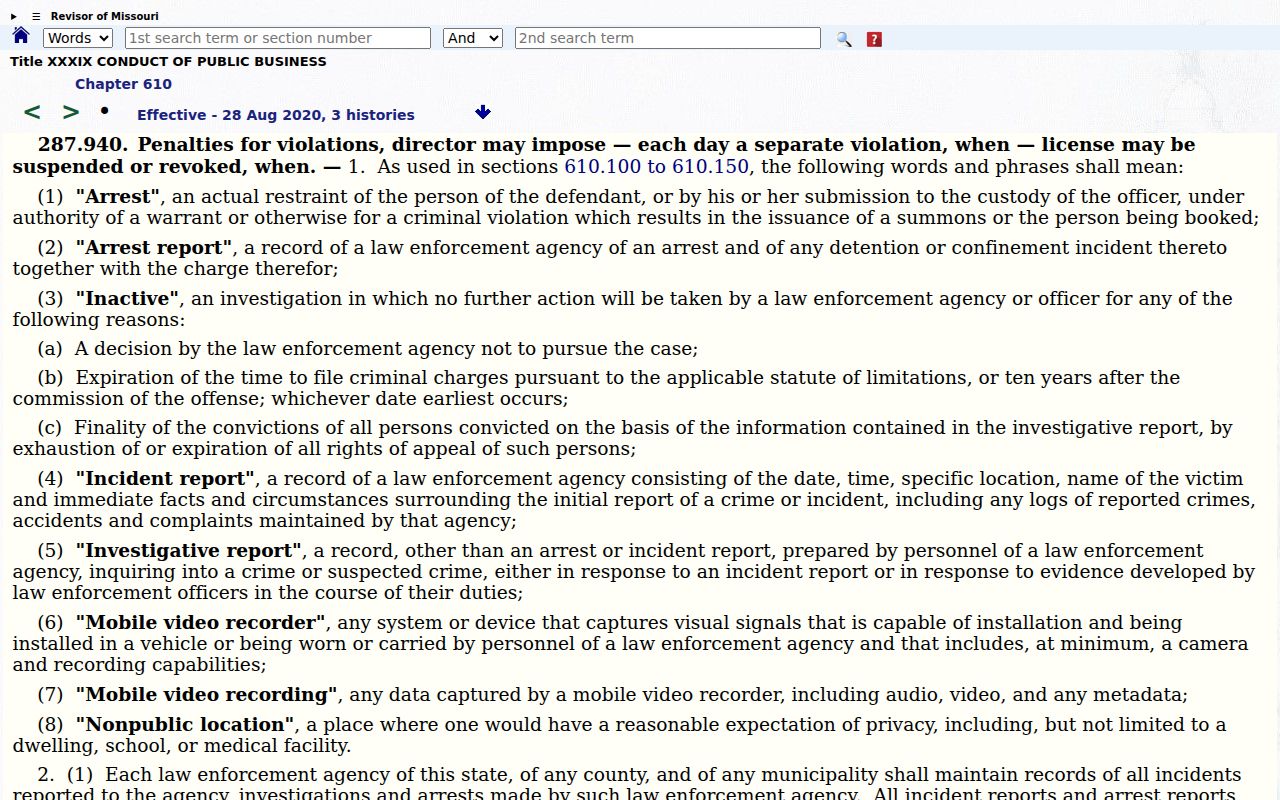Open the And operator dropdown
The width and height of the screenshot is (1280, 800).
(472, 38)
